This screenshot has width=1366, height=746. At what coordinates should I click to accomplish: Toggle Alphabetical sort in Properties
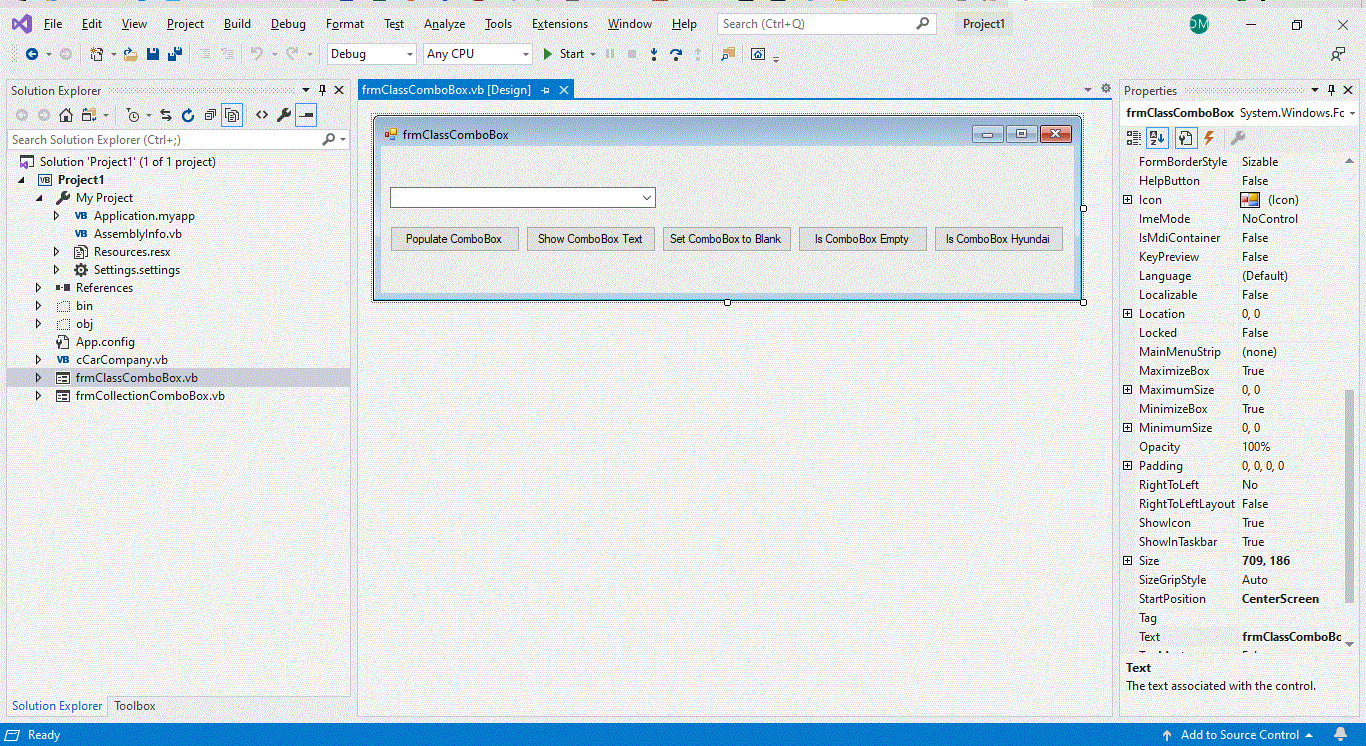pyautogui.click(x=1157, y=138)
